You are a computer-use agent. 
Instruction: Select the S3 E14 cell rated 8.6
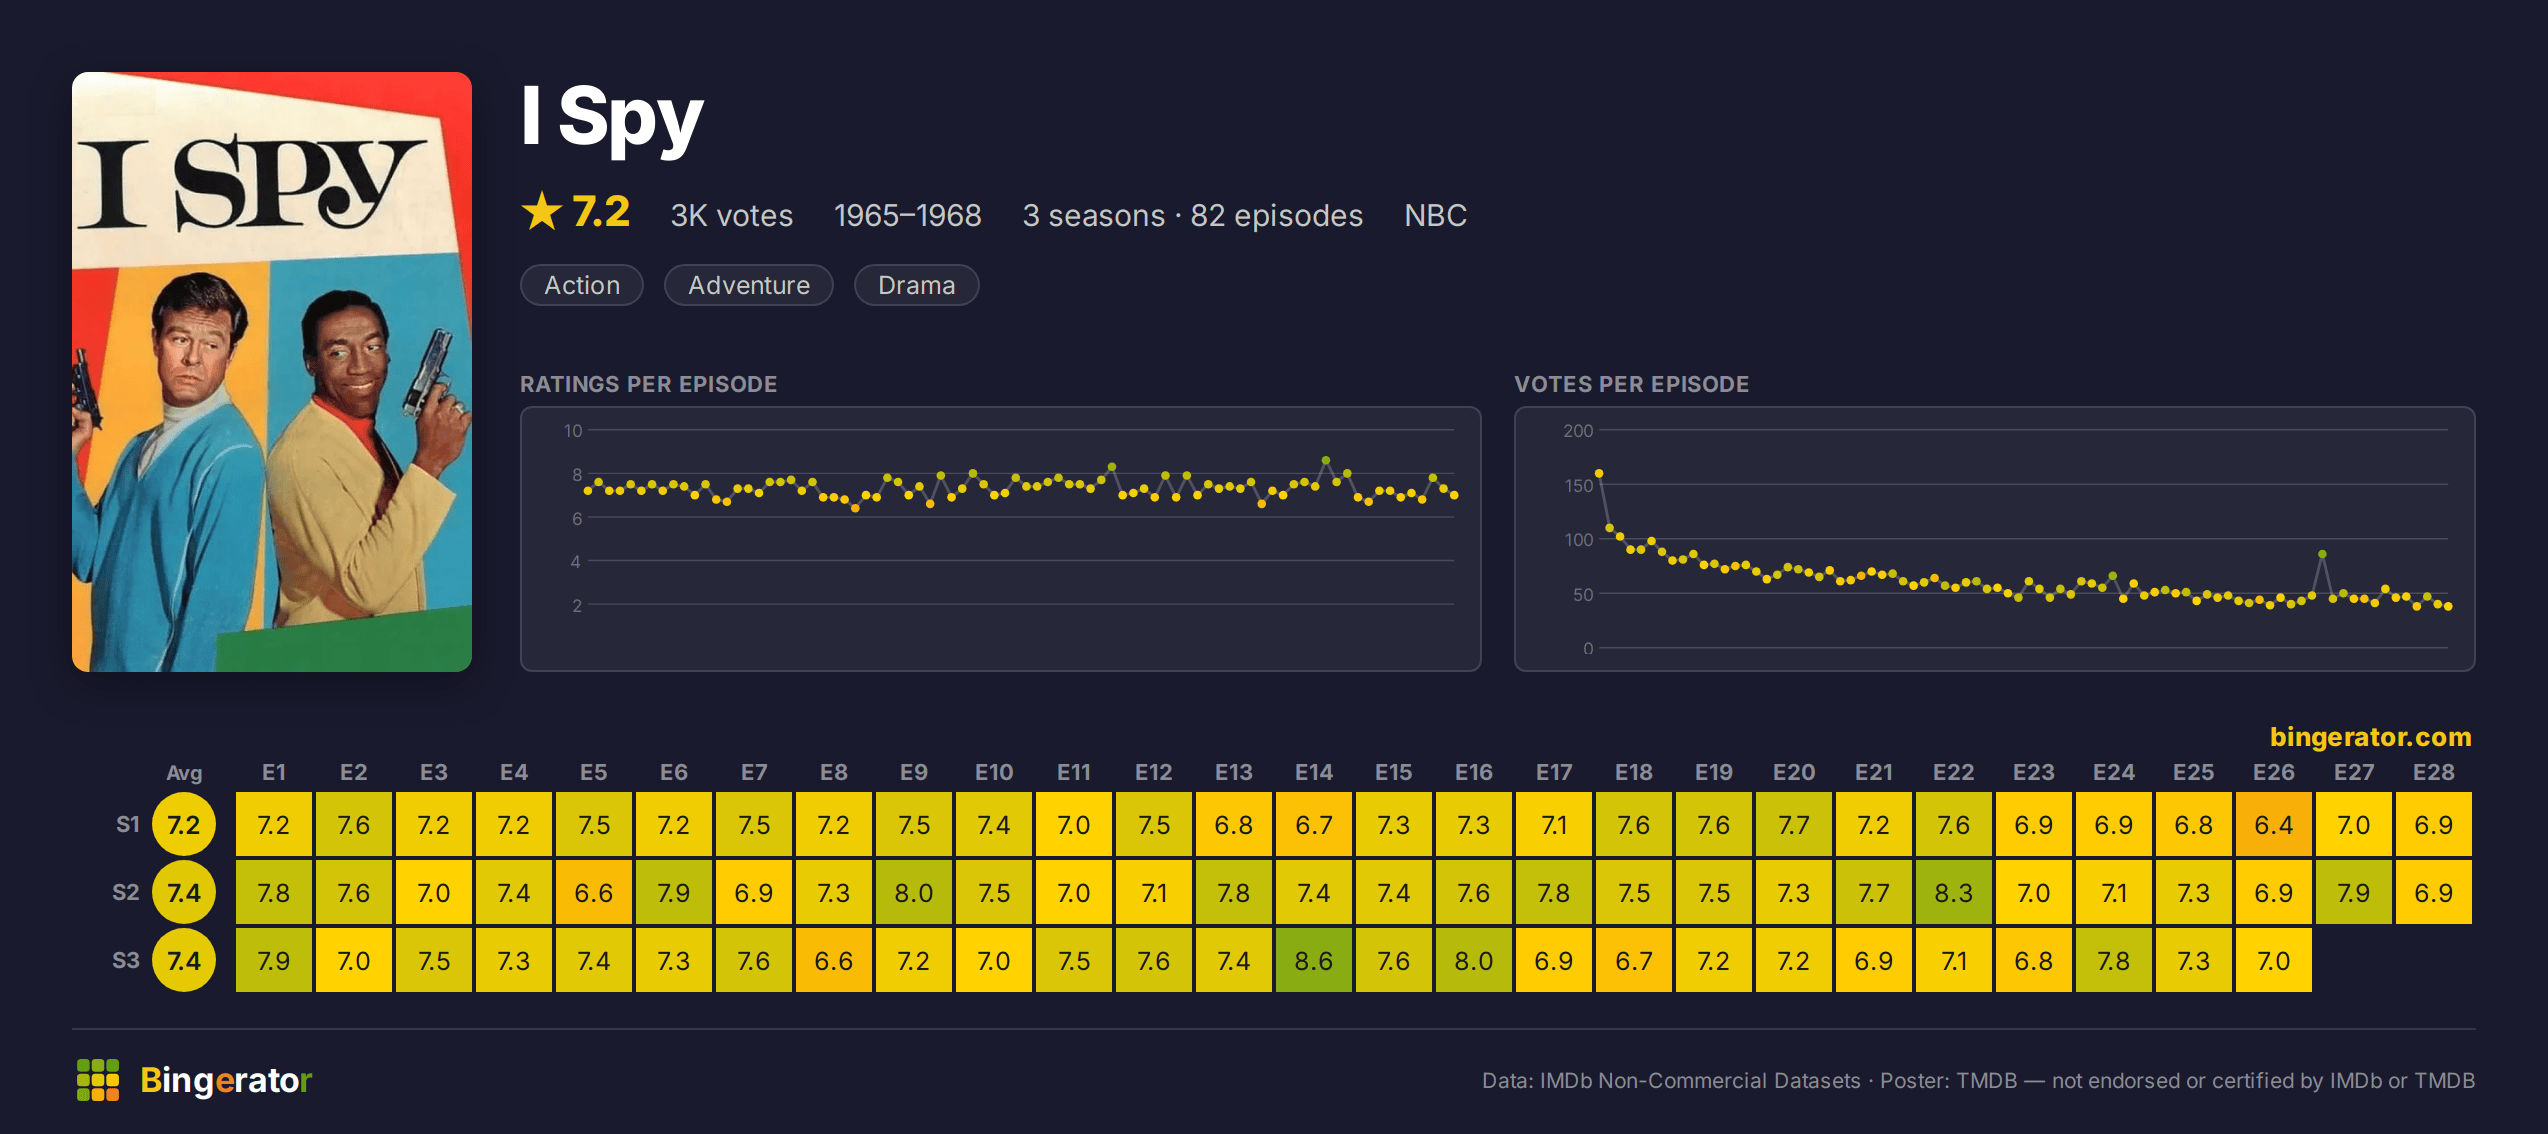[x=1314, y=961]
